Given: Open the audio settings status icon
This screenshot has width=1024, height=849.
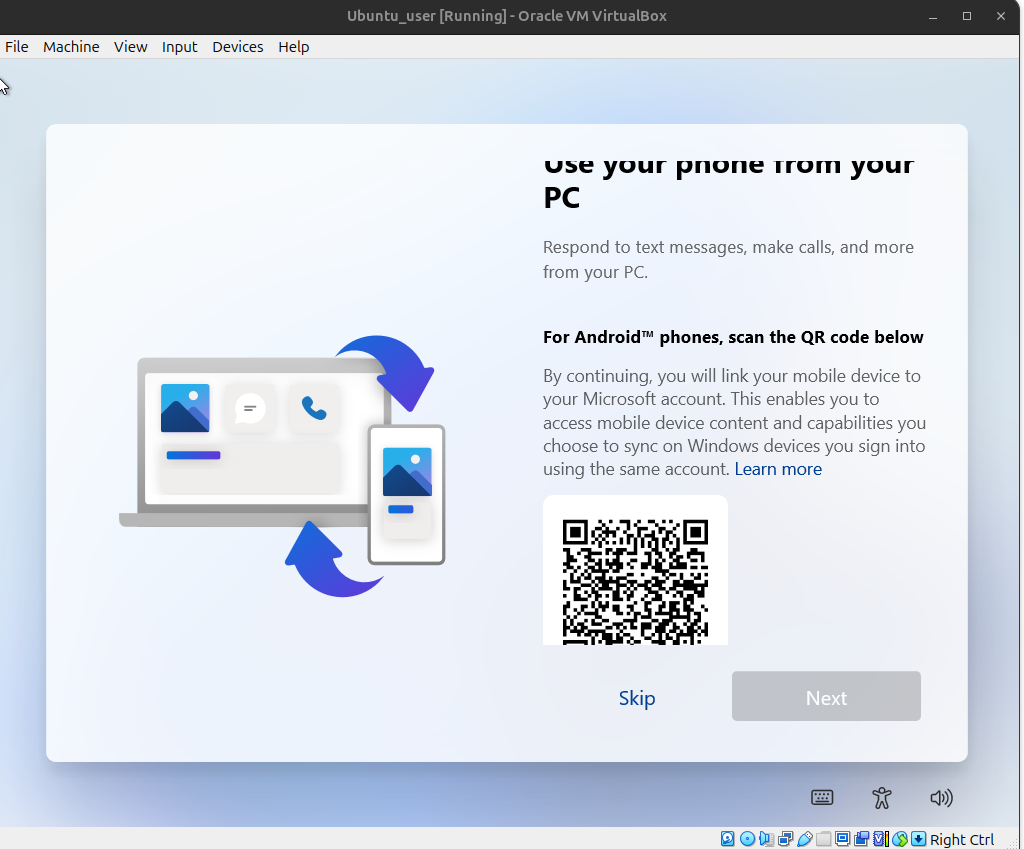Looking at the screenshot, I should pos(766,839).
